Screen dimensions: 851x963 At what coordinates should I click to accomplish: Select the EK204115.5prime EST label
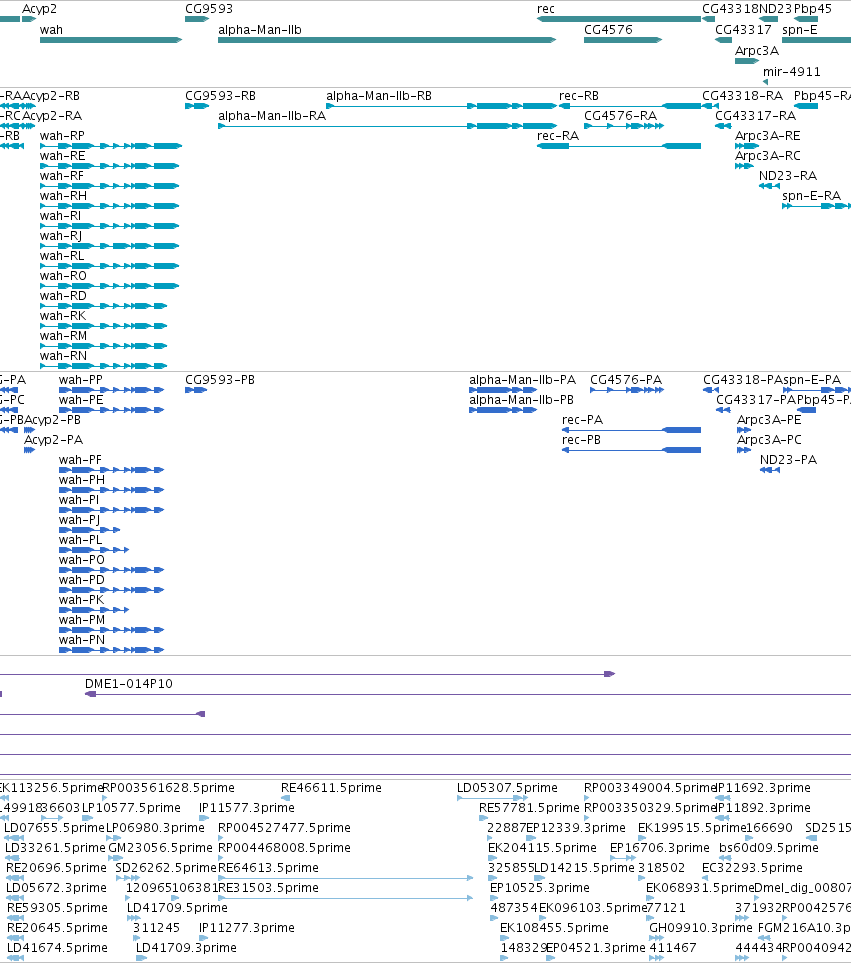[542, 848]
